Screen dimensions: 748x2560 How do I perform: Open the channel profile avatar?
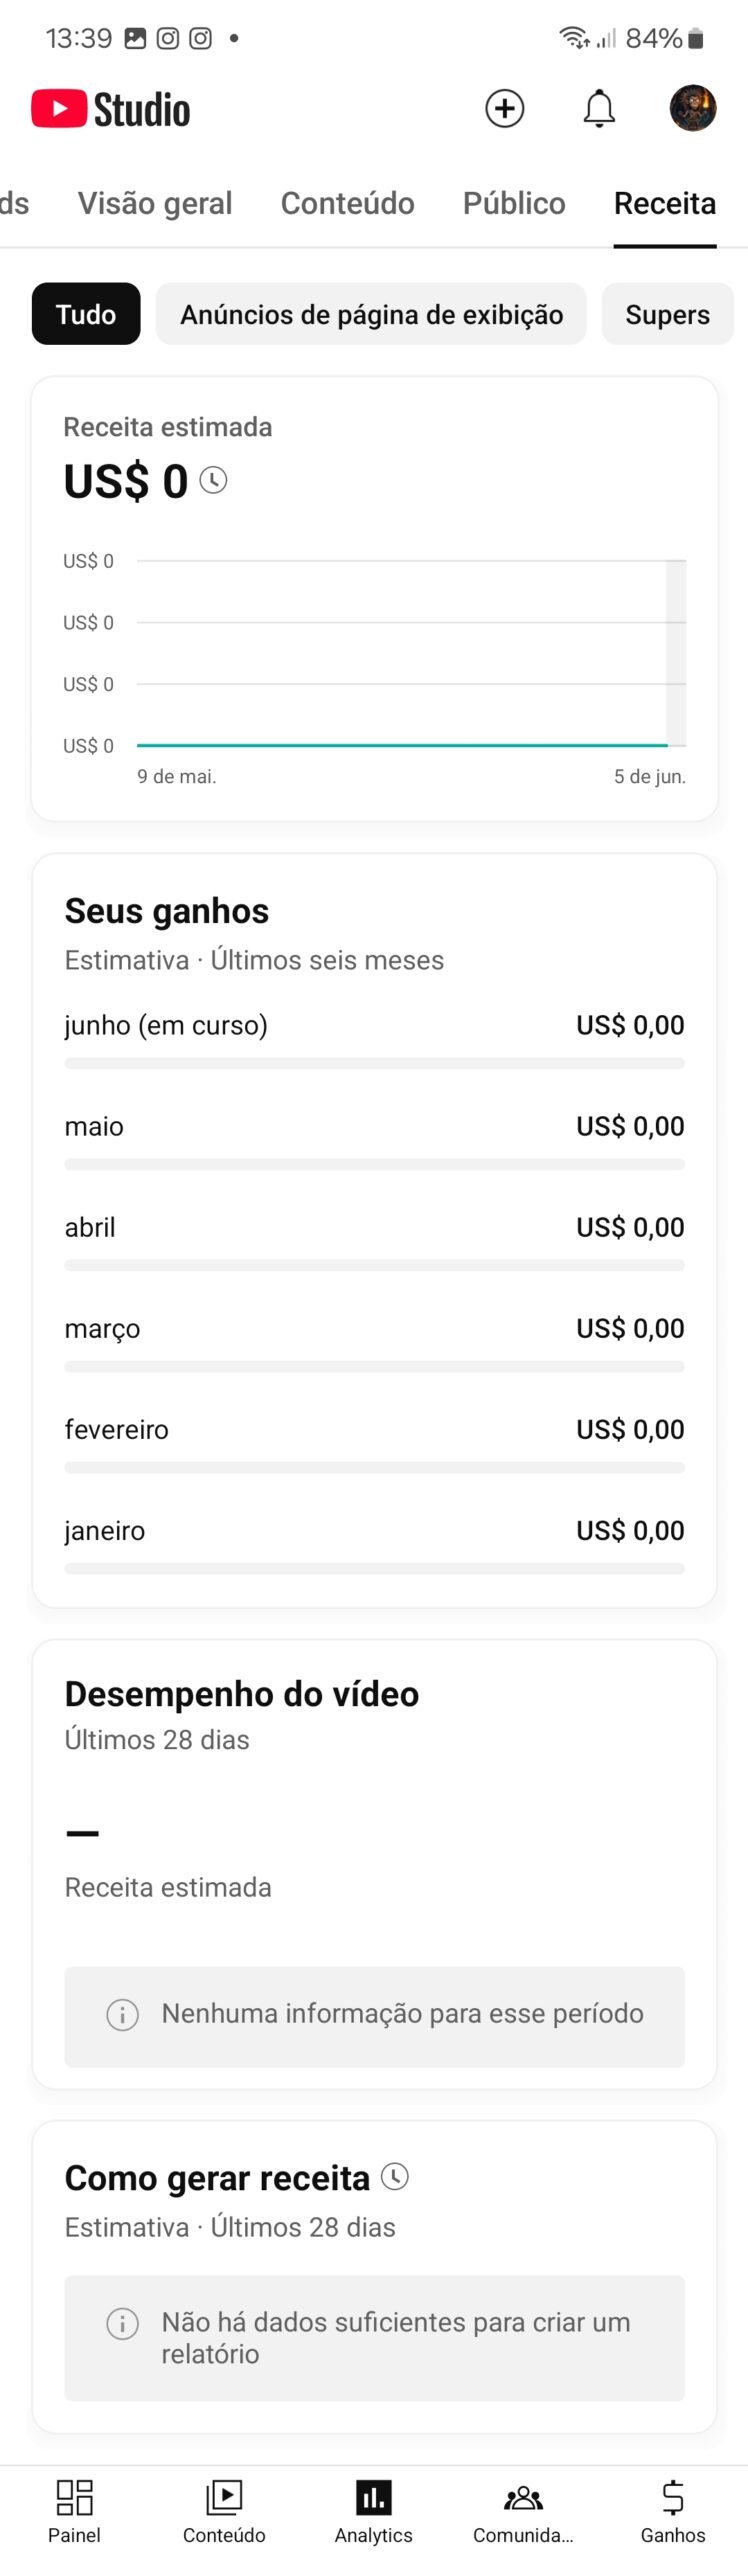click(693, 108)
